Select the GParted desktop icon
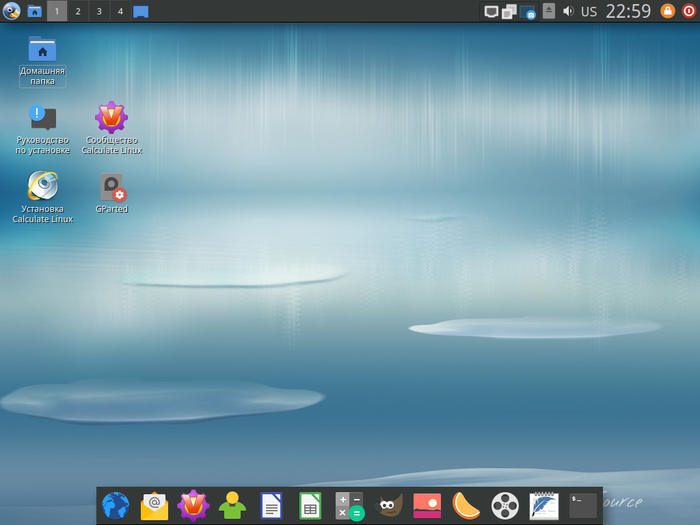This screenshot has height=525, width=700. 112,193
